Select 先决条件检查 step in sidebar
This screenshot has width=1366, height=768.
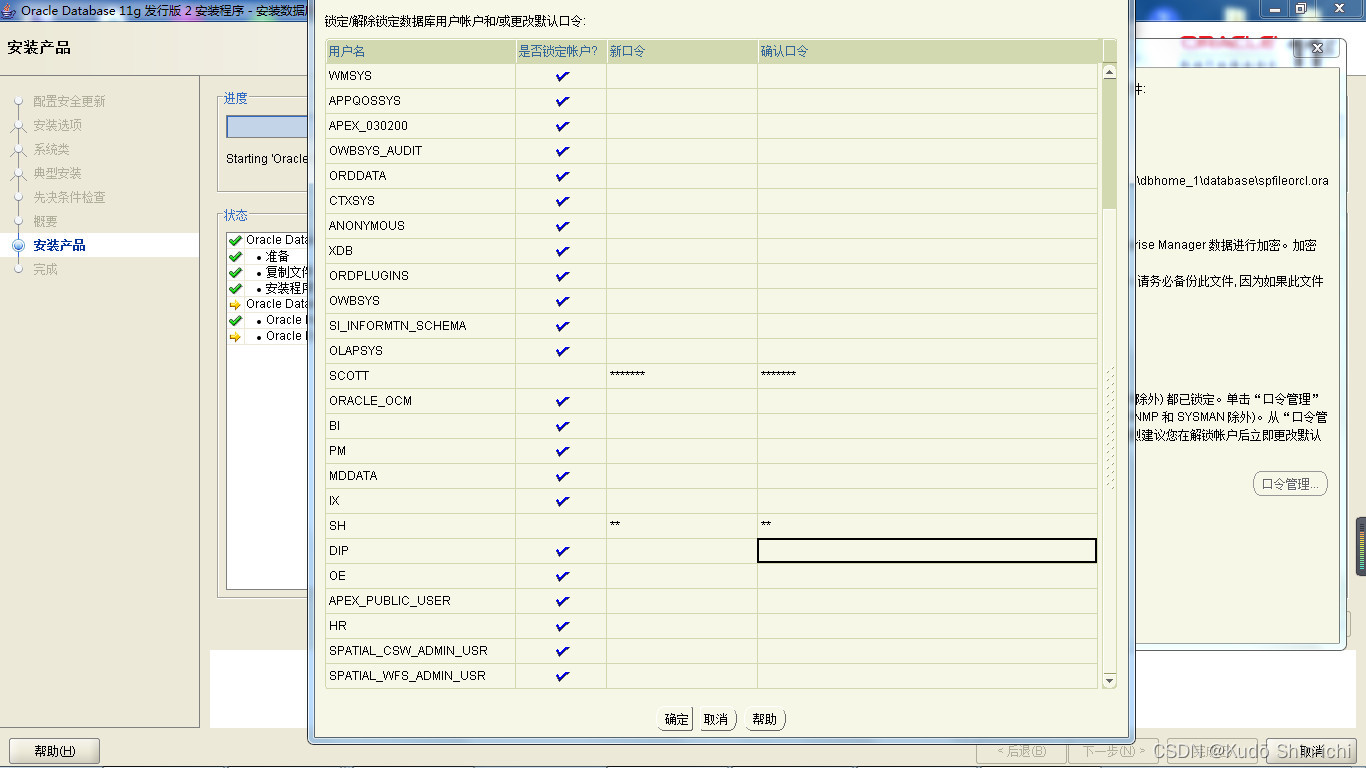pyautogui.click(x=69, y=197)
